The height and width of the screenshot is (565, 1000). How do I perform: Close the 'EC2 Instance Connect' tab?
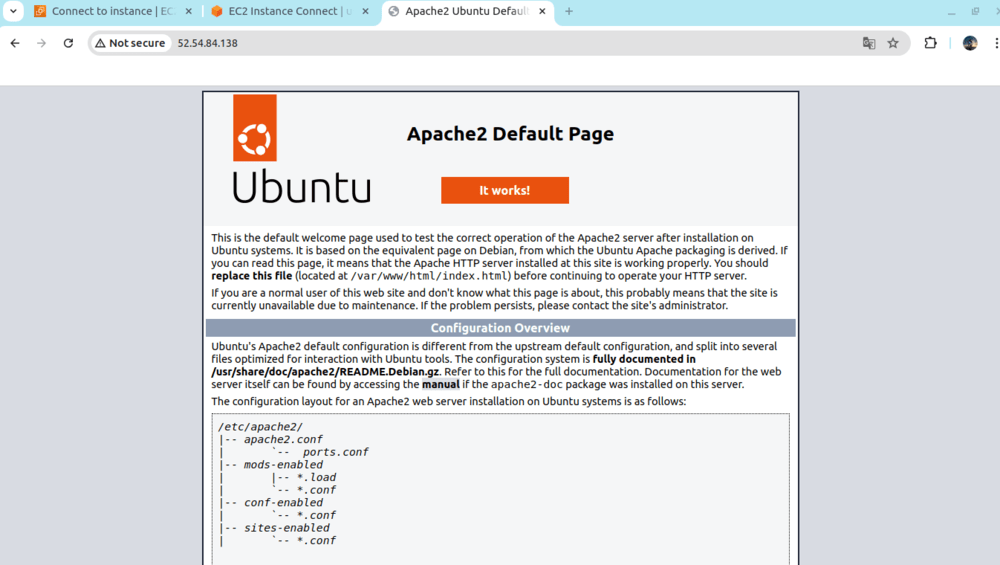click(365, 11)
